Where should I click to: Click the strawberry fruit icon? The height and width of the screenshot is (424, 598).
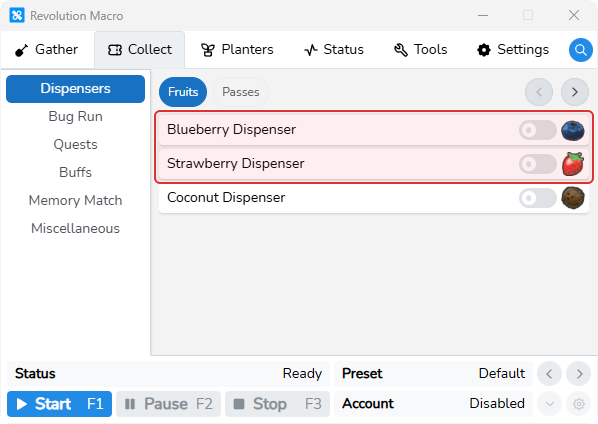pos(573,164)
